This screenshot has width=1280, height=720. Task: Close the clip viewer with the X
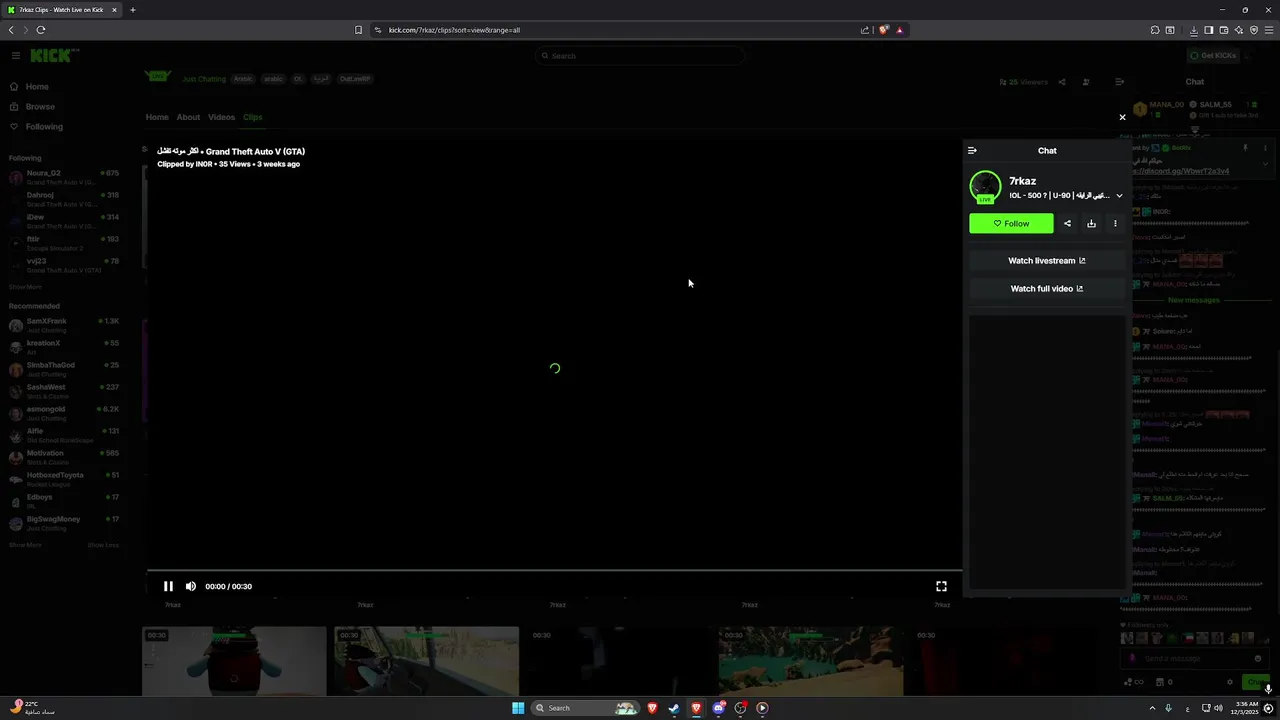[x=1122, y=117]
